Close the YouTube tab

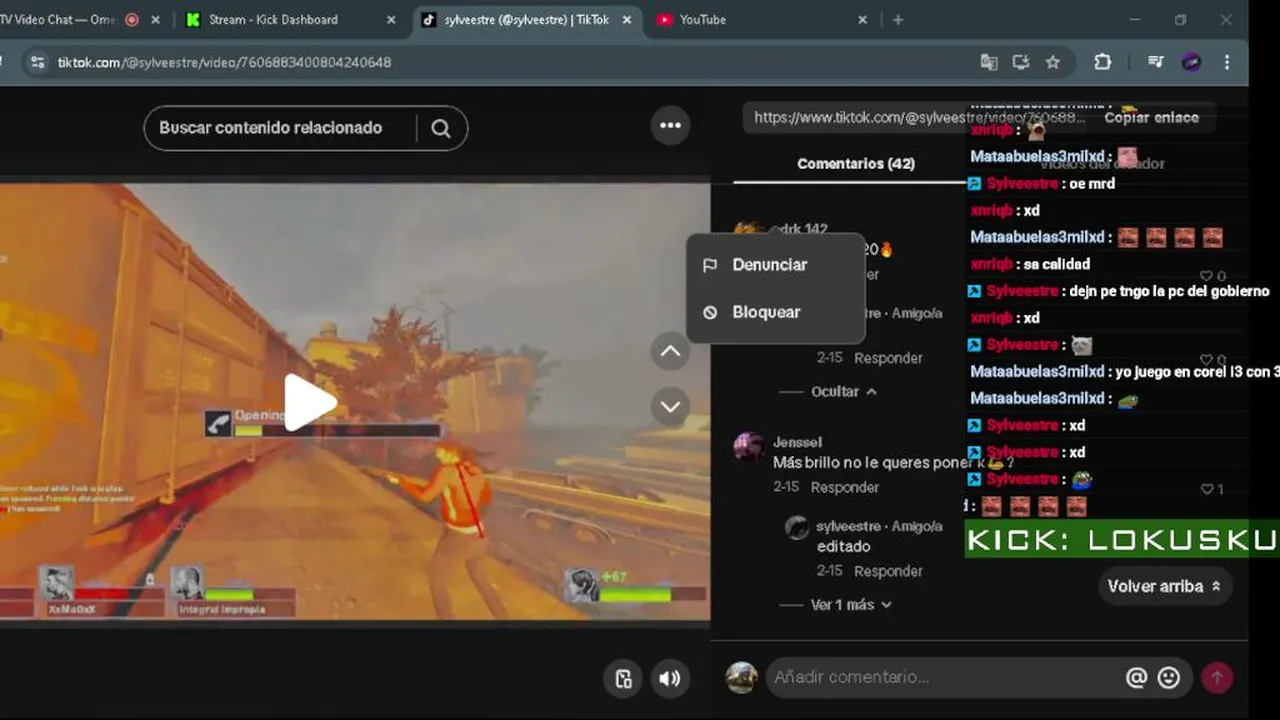(862, 20)
